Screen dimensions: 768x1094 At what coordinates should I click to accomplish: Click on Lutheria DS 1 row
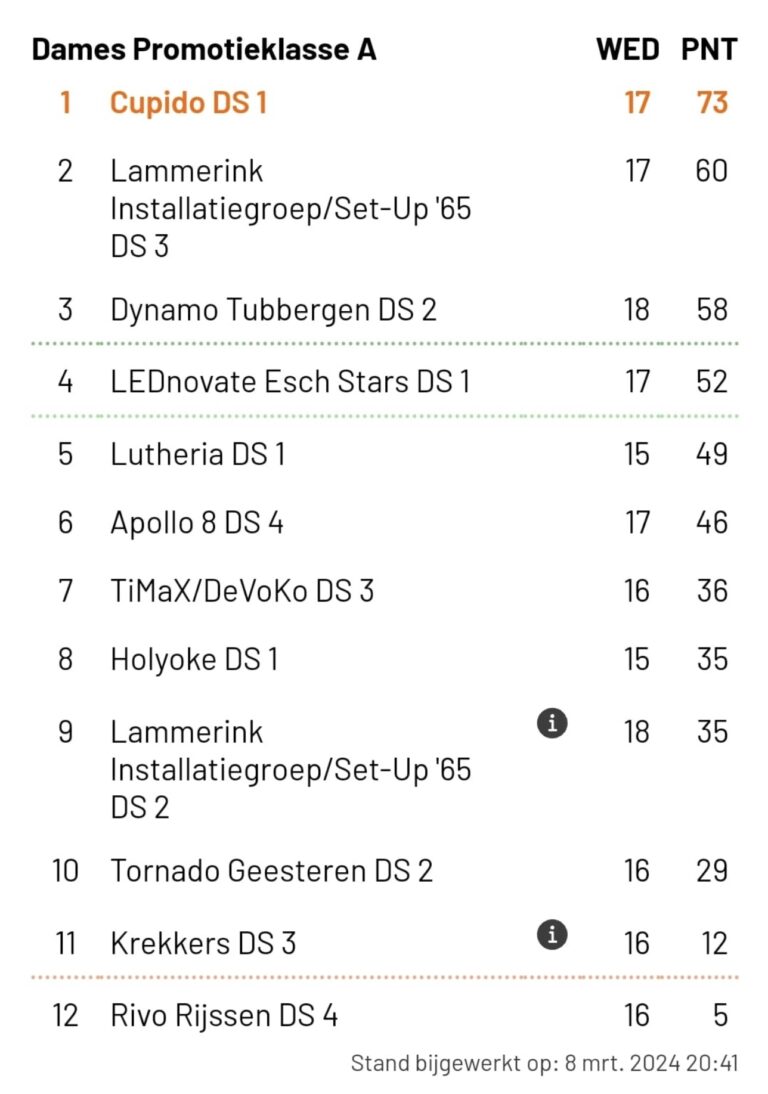coord(197,454)
